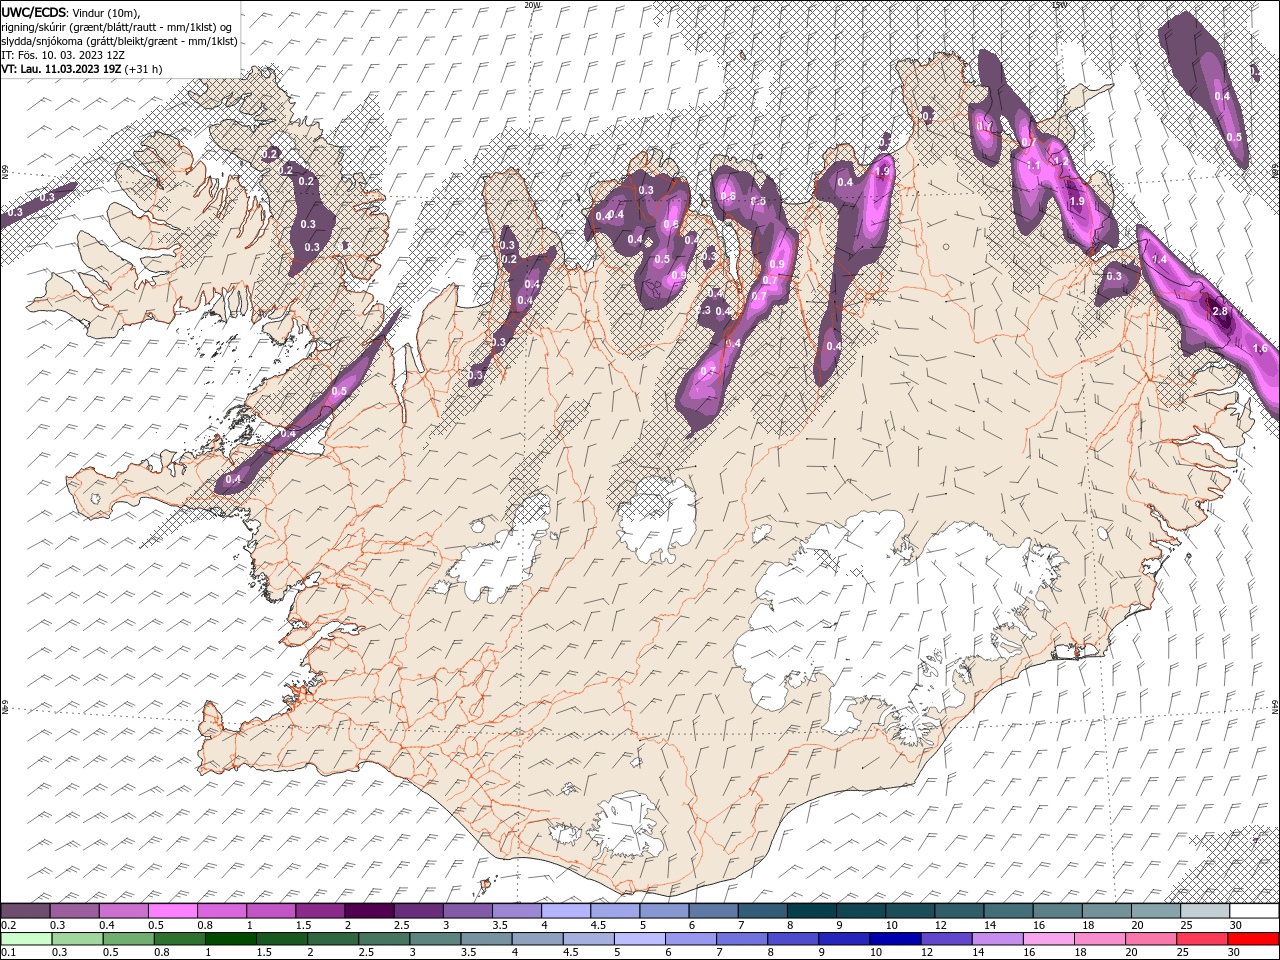Pick bottom-row legend swatch between 3 and 3.5
Image resolution: width=1280 pixels, height=960 pixels.
[x=435, y=939]
